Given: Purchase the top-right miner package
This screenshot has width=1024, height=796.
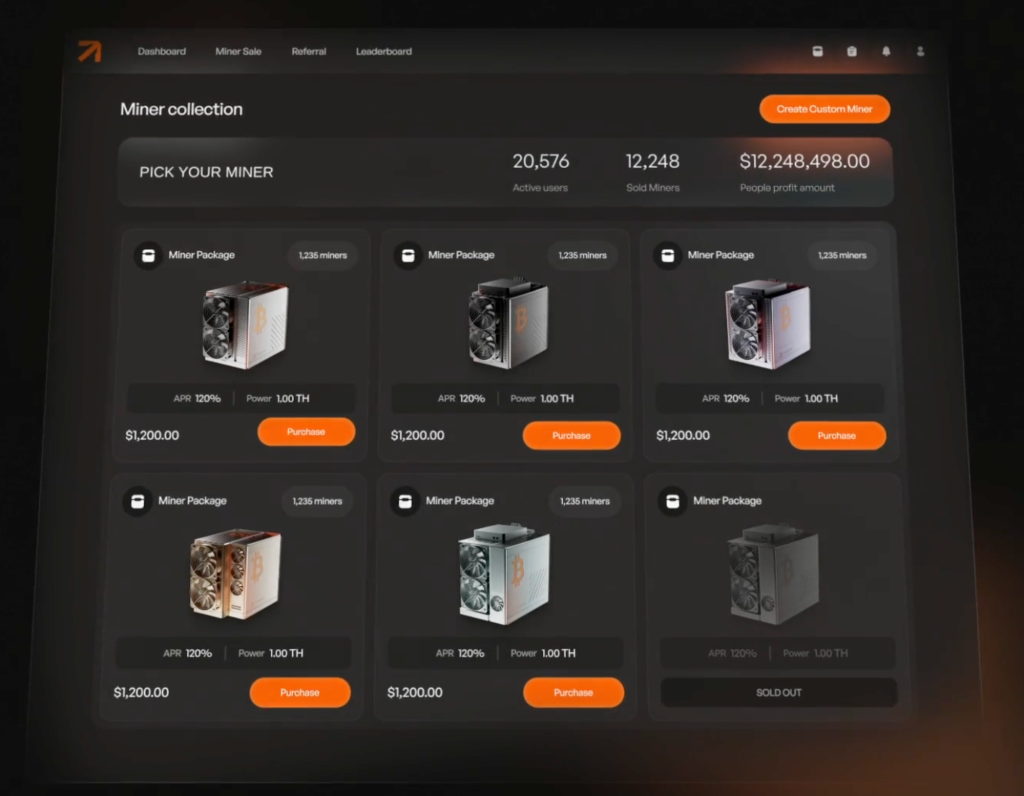Looking at the screenshot, I should 836,435.
